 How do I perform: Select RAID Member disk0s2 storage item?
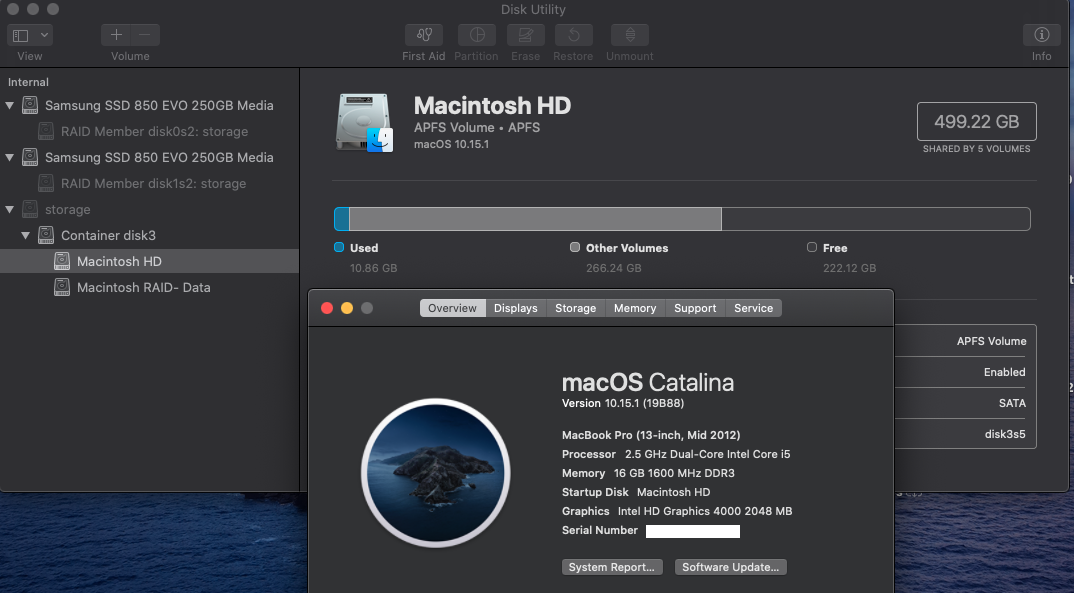point(154,131)
